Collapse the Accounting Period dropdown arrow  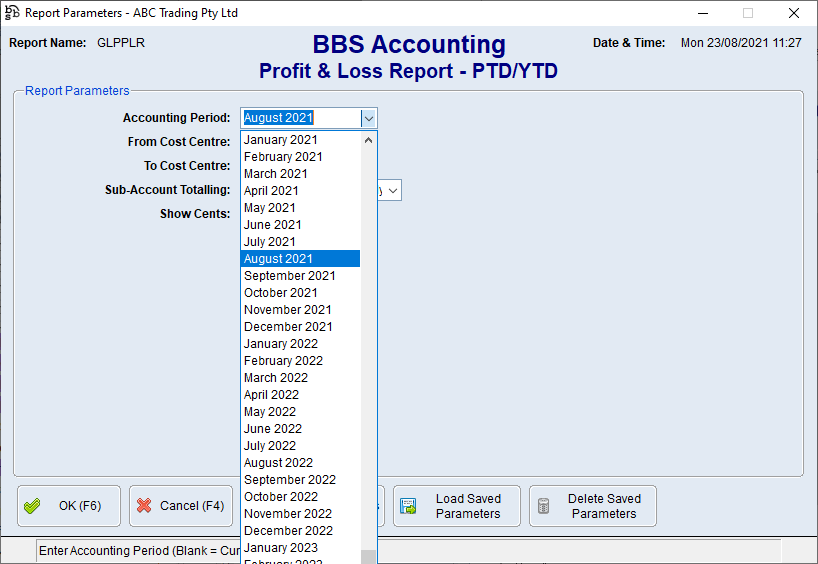pos(369,118)
